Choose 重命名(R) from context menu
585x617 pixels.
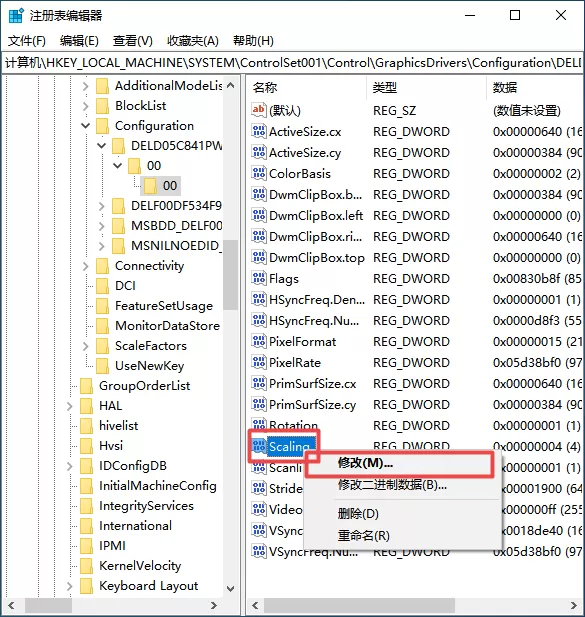coord(403,536)
